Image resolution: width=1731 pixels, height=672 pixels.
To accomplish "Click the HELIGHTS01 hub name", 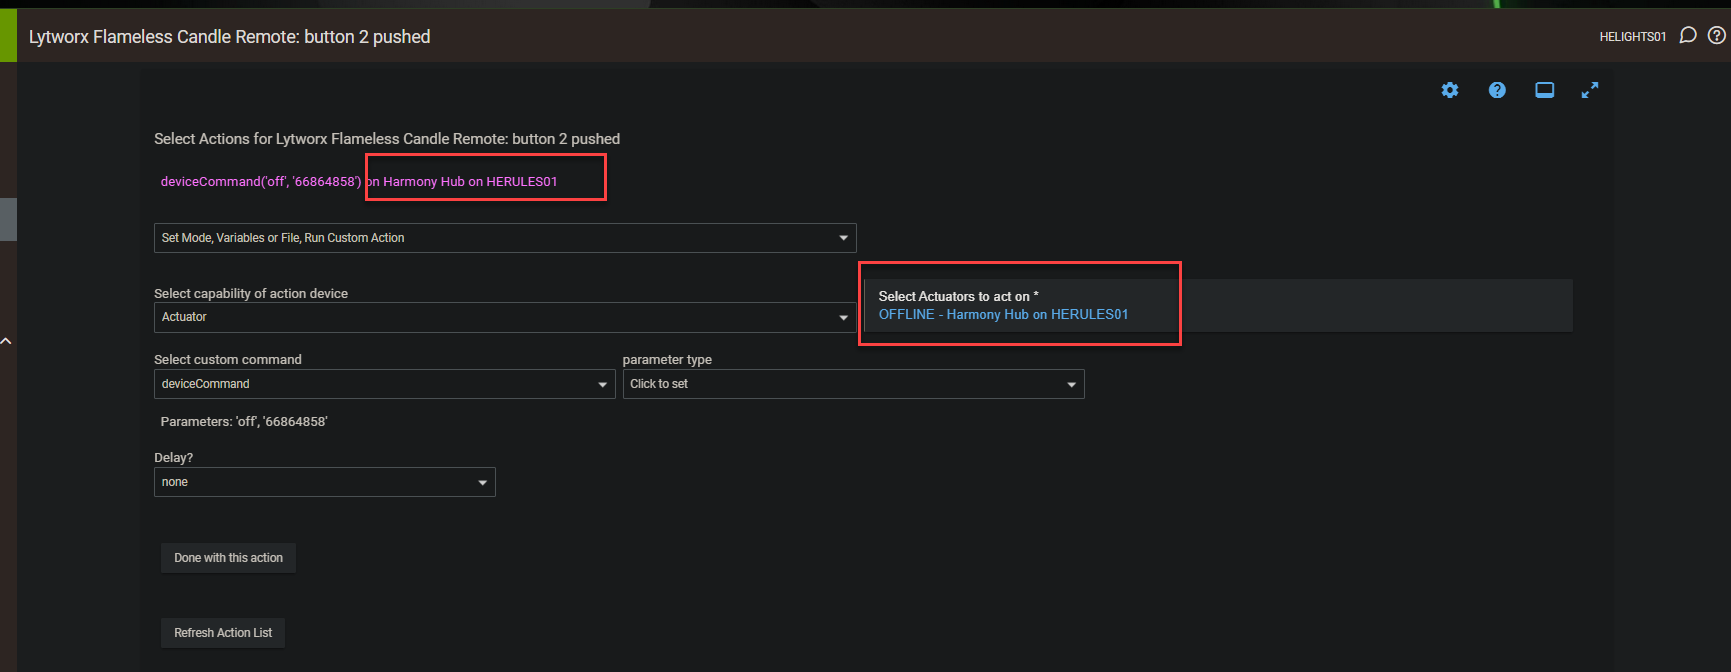I will pyautogui.click(x=1632, y=37).
